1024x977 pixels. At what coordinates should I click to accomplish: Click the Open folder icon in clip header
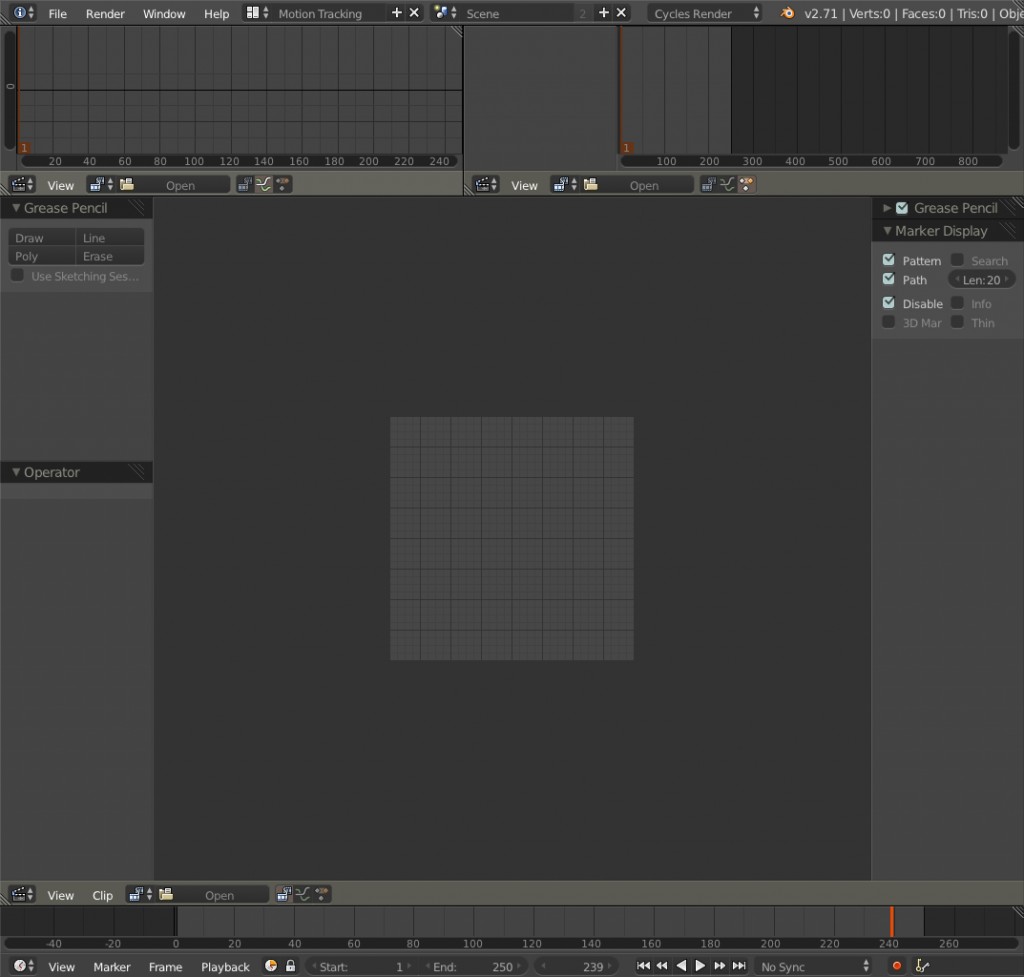pos(165,894)
